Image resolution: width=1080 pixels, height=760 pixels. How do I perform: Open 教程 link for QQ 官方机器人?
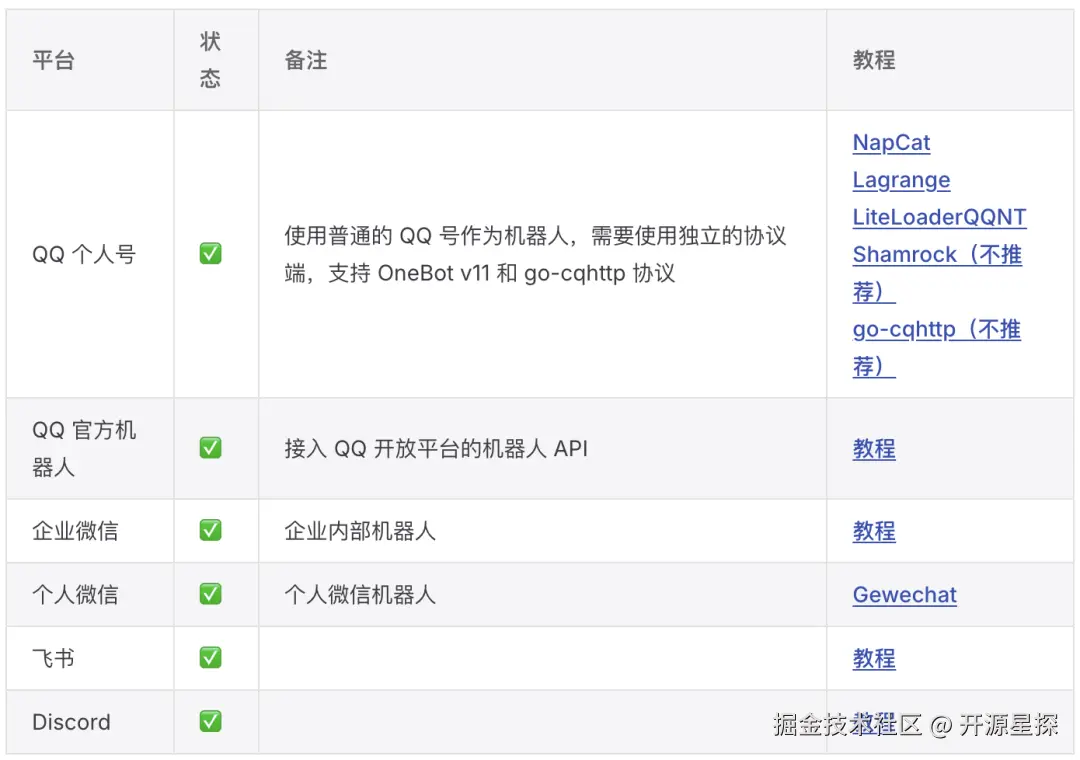(x=874, y=449)
